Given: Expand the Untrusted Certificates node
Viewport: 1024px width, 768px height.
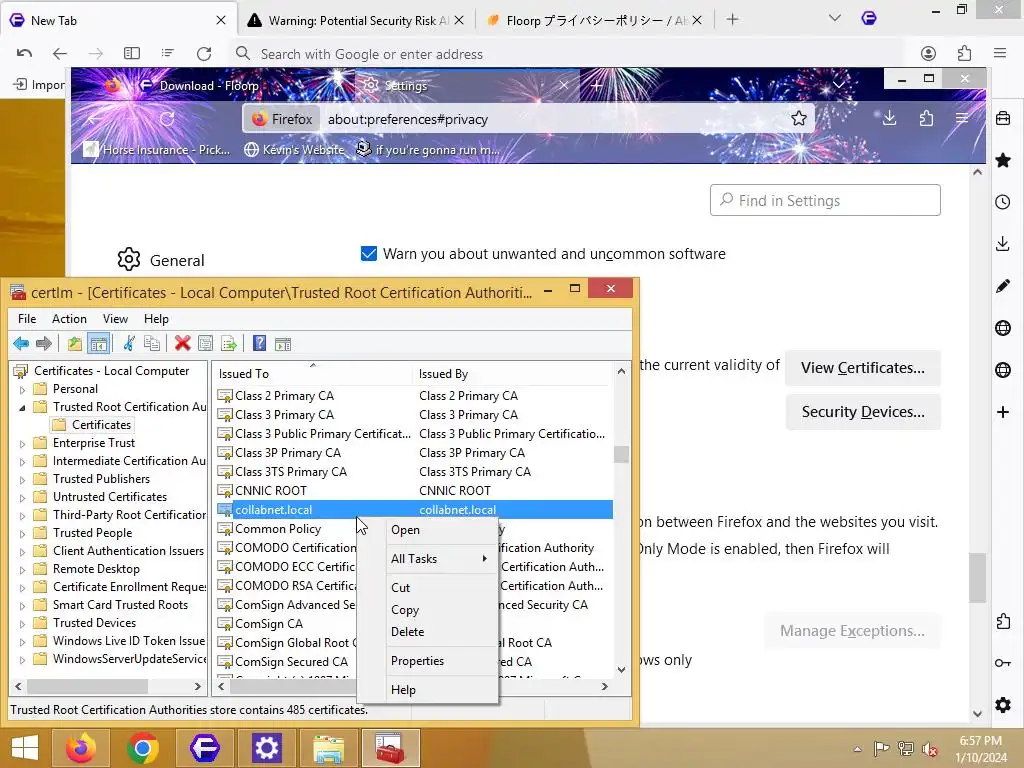Looking at the screenshot, I should tap(22, 498).
